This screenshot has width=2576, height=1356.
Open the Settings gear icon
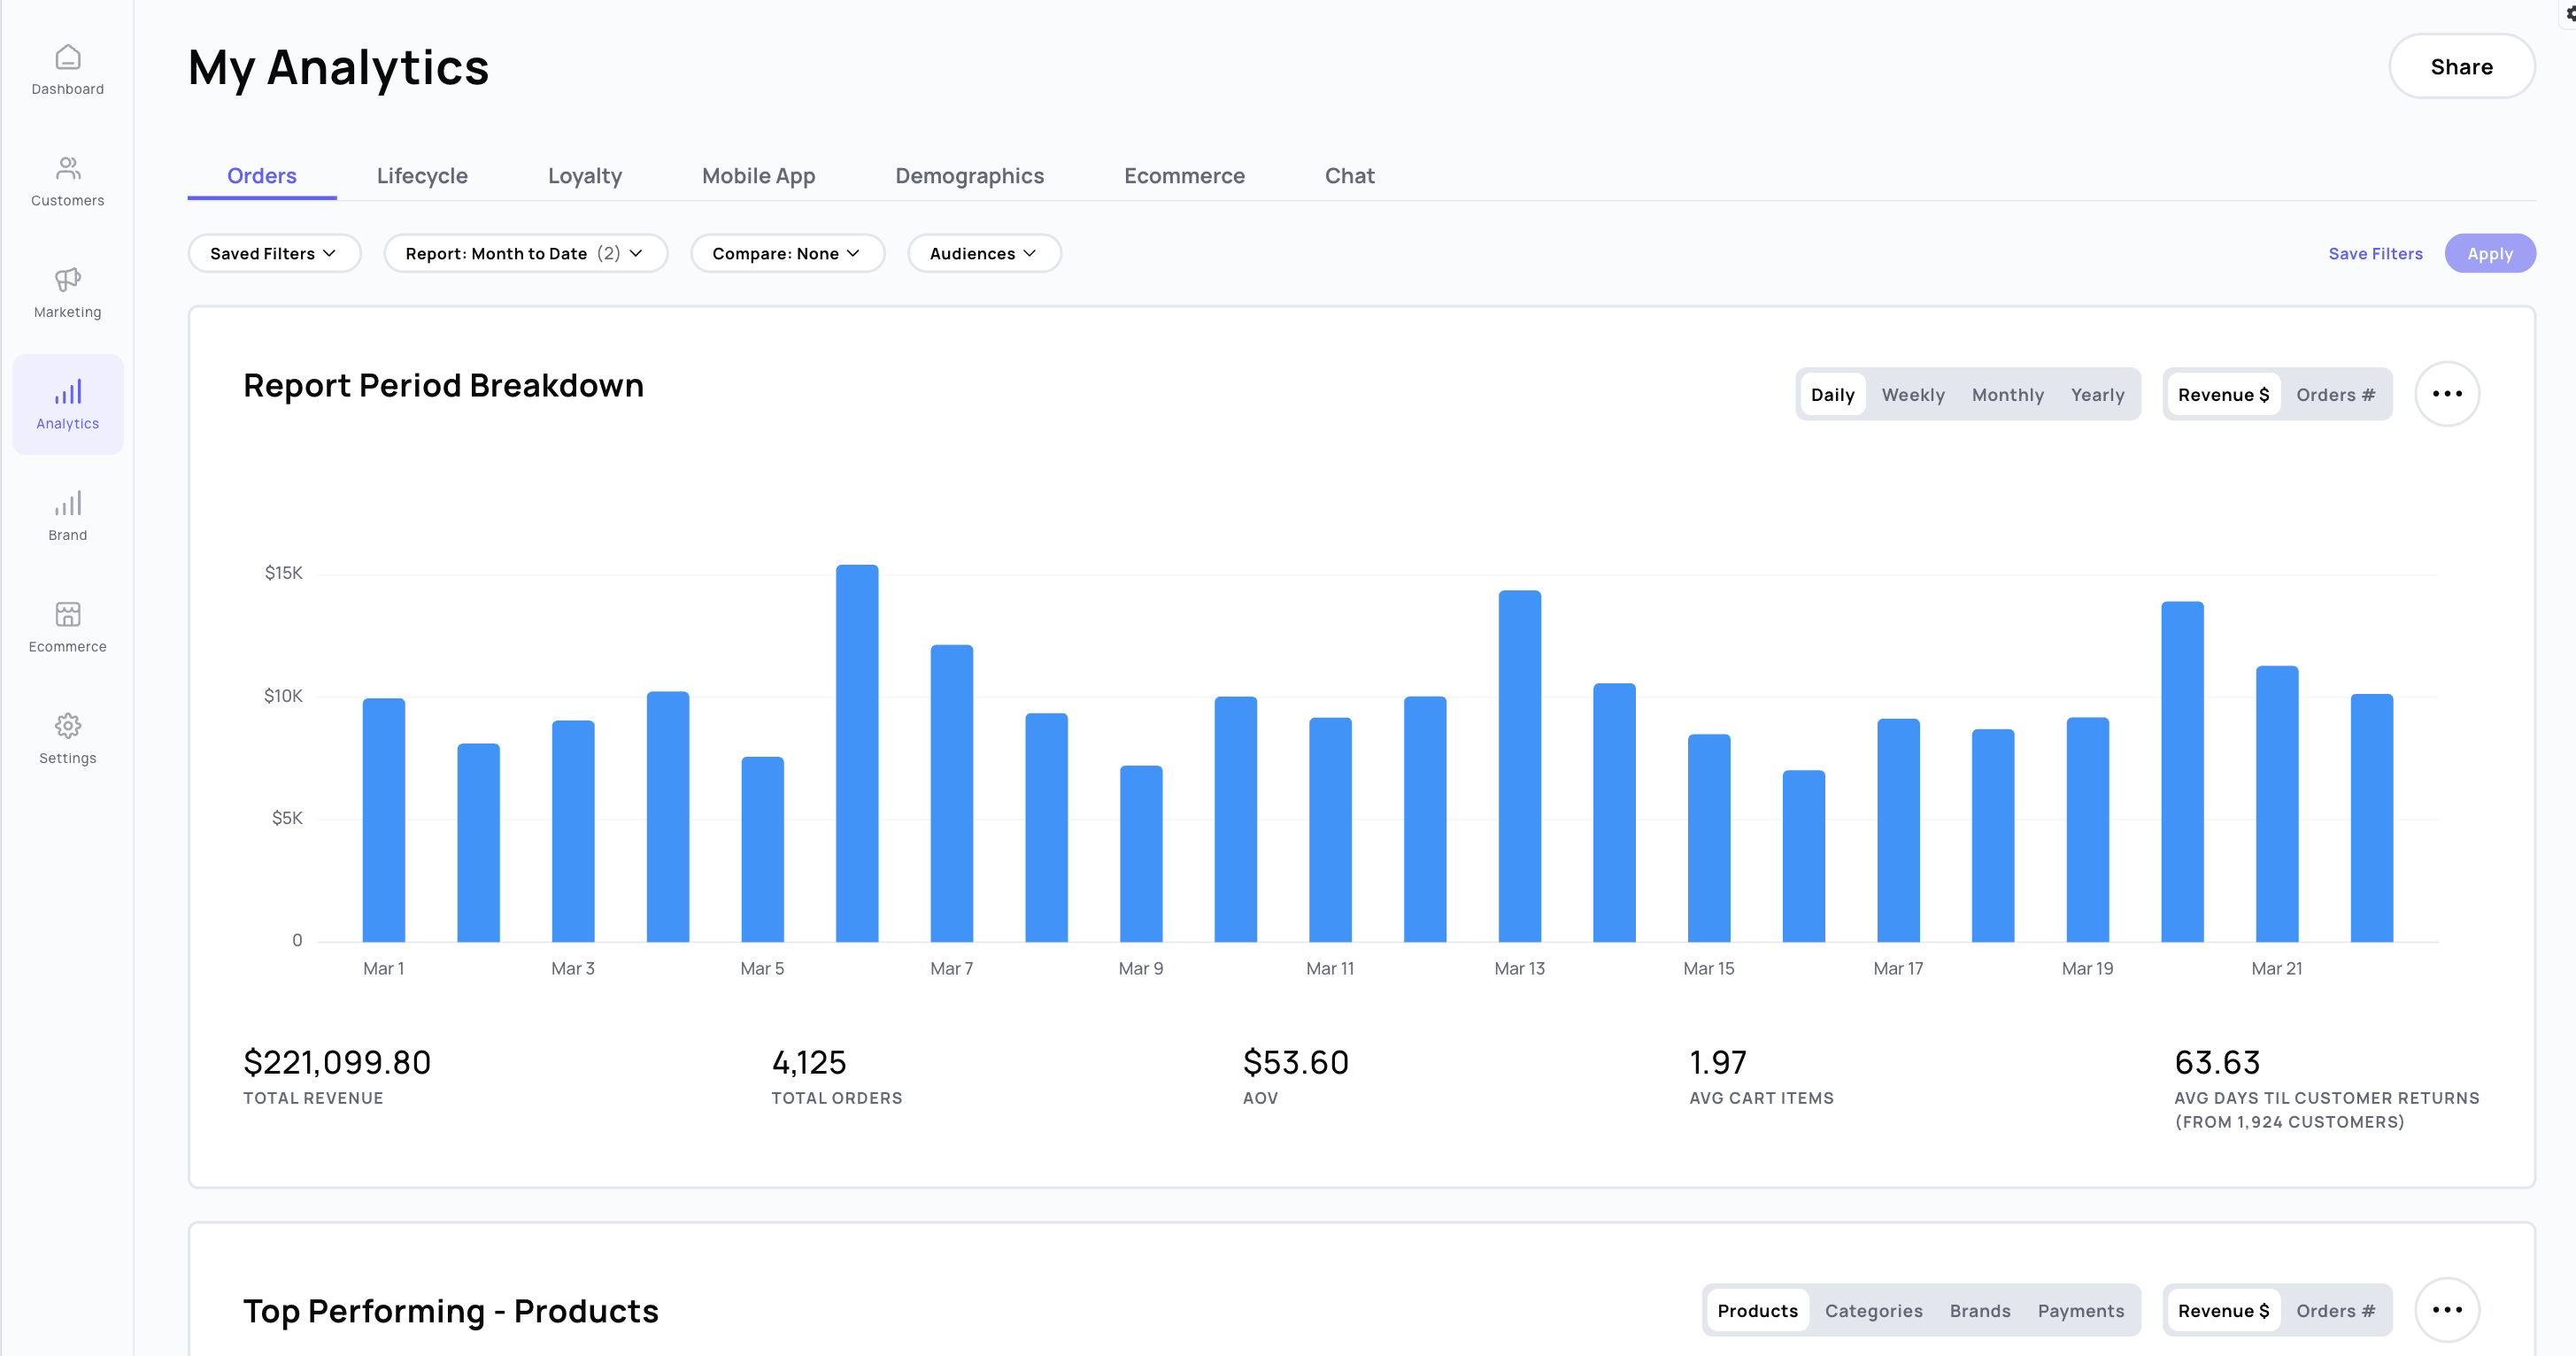[67, 726]
